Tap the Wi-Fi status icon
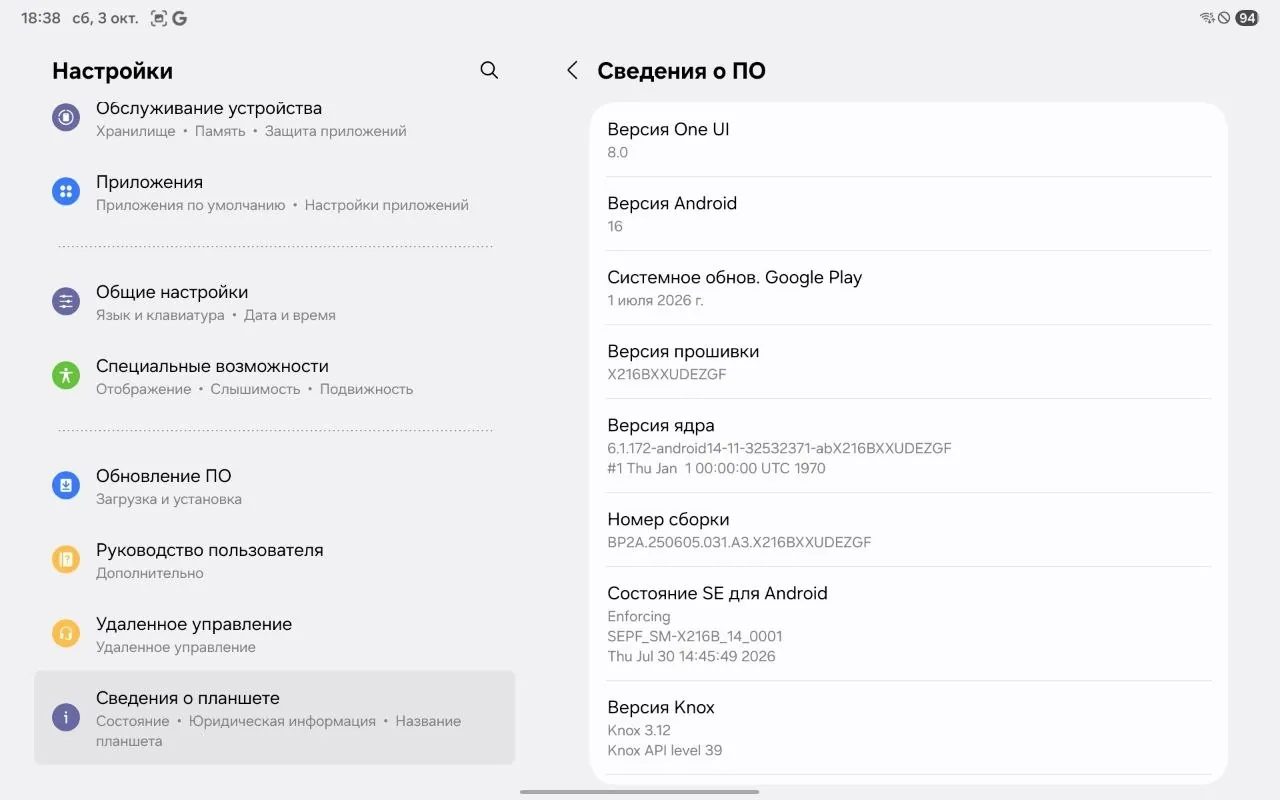This screenshot has width=1280, height=800. (1207, 18)
